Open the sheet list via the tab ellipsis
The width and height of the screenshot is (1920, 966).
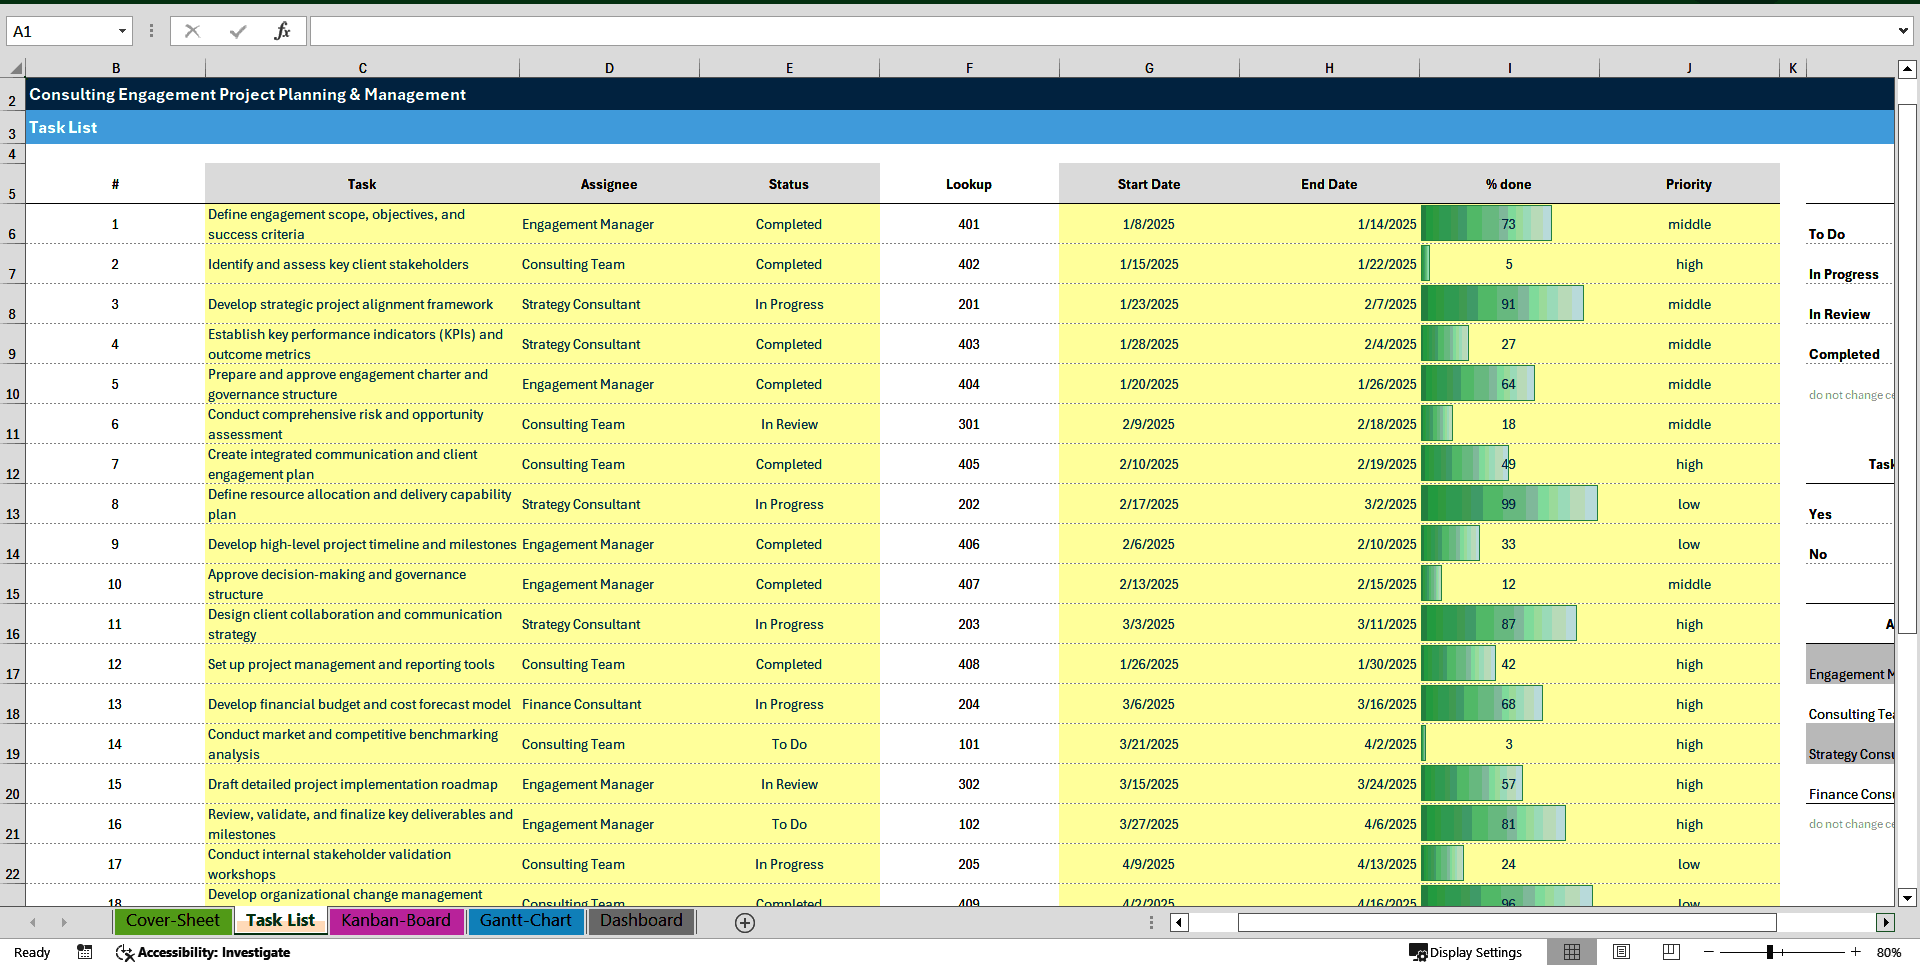point(1151,922)
